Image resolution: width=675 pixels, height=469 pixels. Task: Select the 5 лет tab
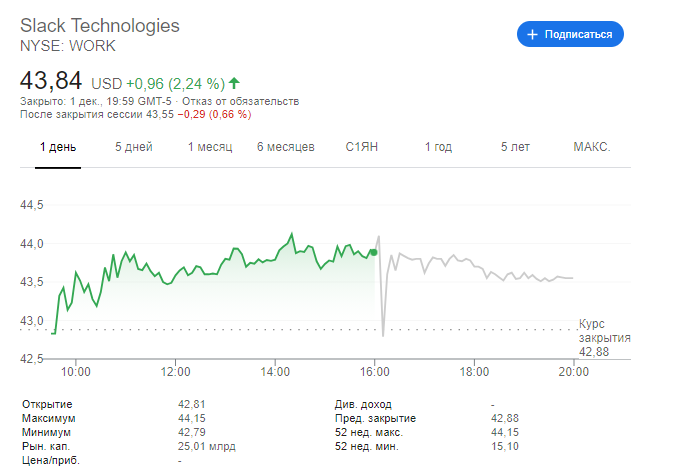pos(515,147)
